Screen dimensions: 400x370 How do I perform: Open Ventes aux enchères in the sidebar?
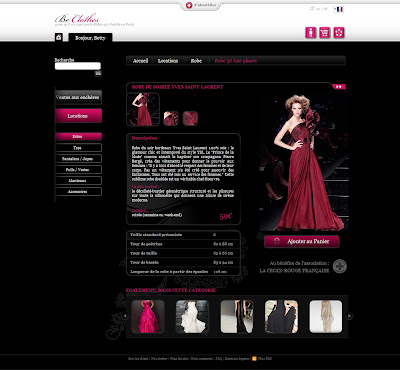coord(78,97)
